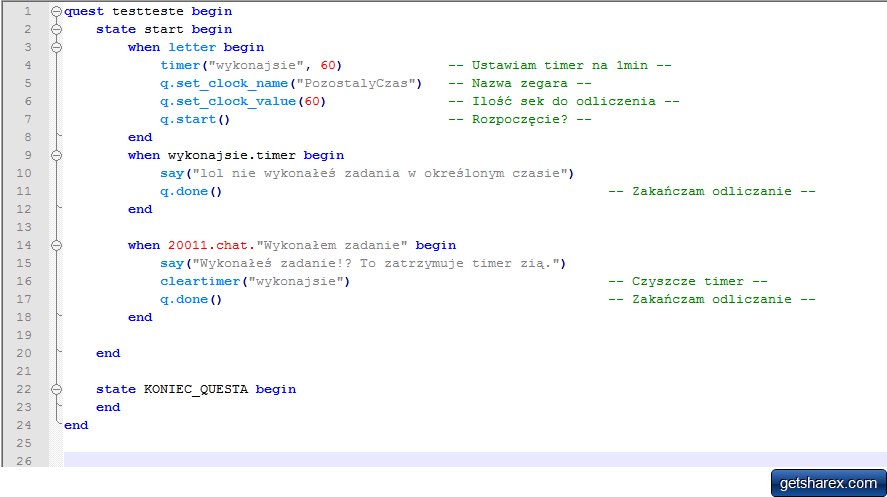Click q.done() on line 17
This screenshot has height=497, width=887.
(x=191, y=300)
